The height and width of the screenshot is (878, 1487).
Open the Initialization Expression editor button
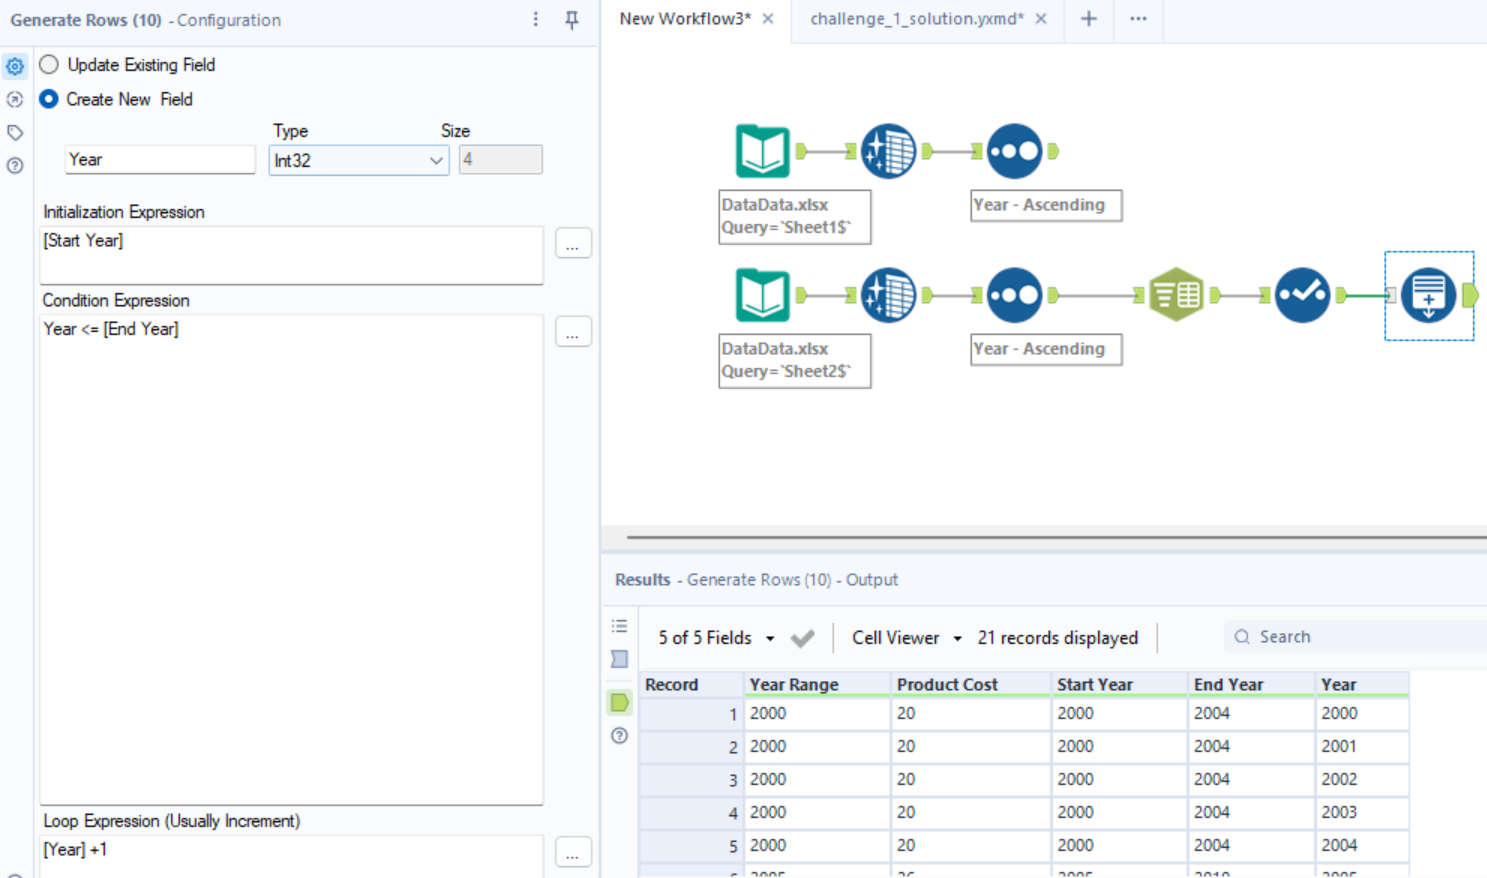coord(572,244)
